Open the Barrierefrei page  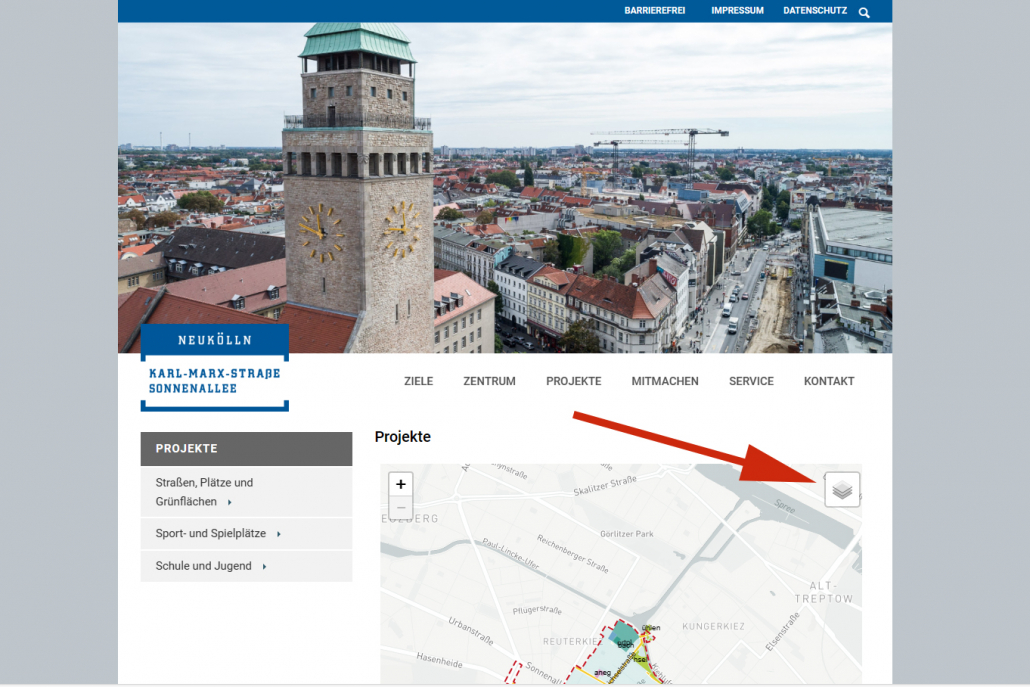(654, 11)
